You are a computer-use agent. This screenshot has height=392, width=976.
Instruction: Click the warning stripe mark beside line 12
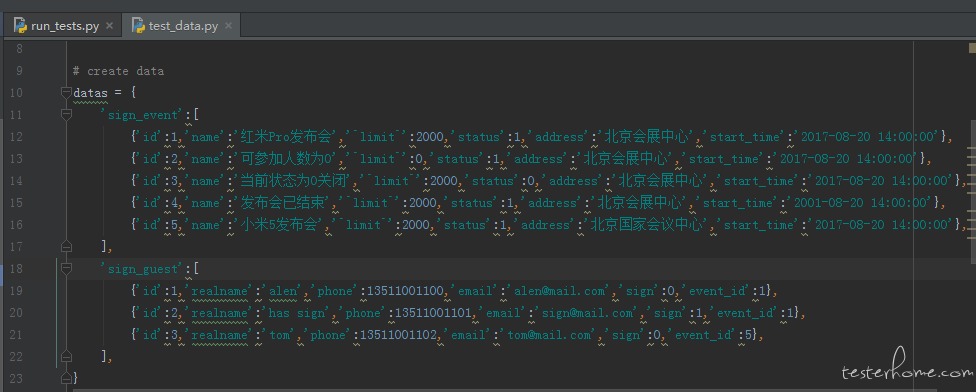(x=972, y=148)
